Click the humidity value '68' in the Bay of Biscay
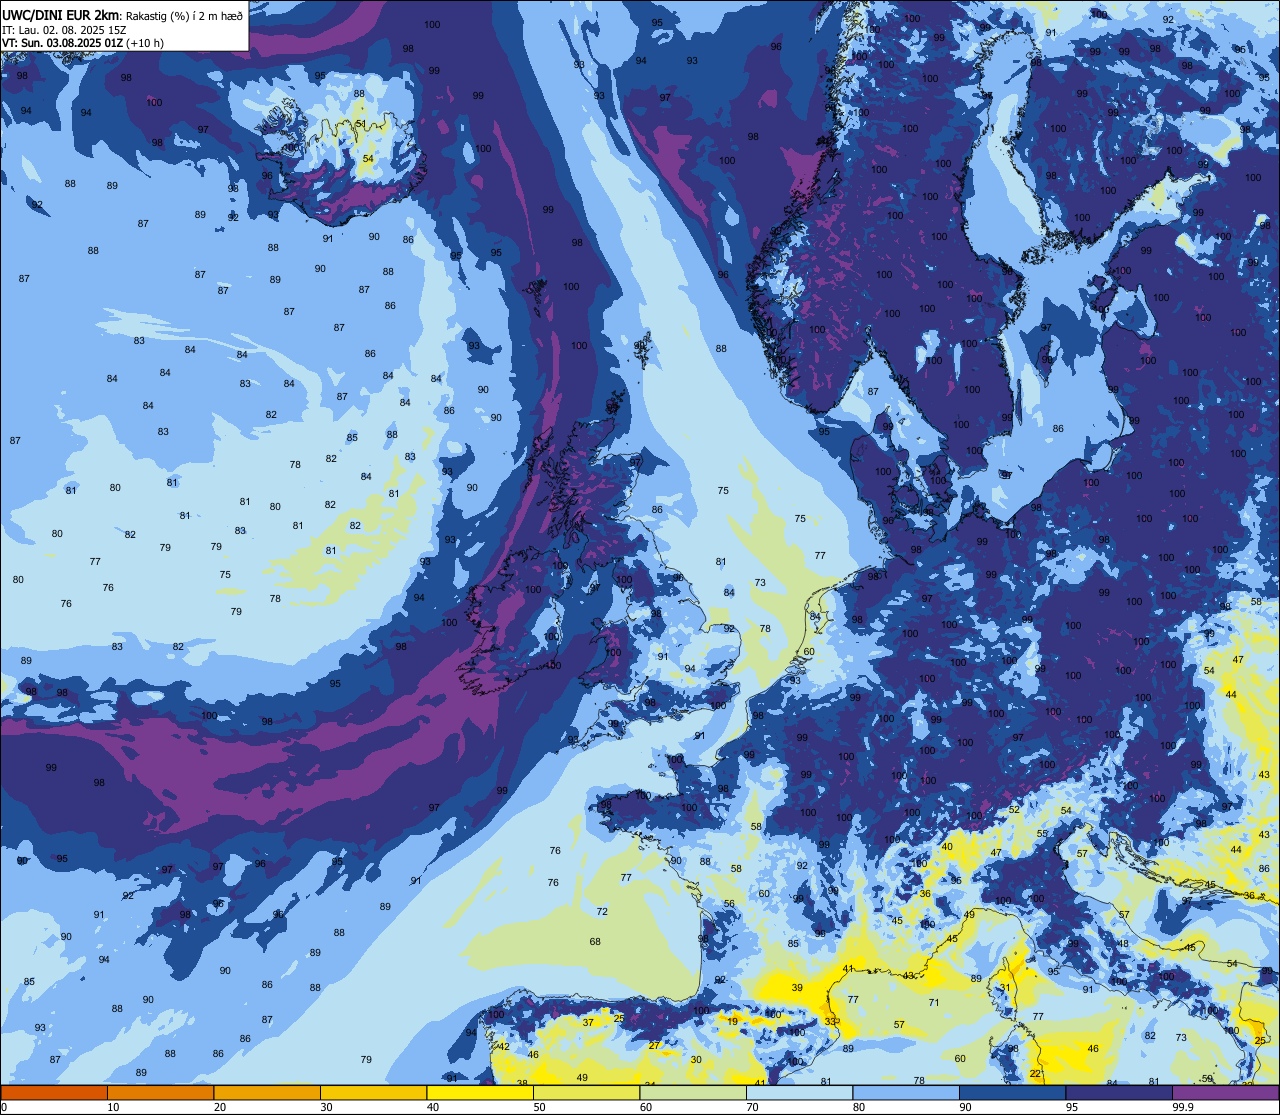The image size is (1280, 1115). pos(595,942)
